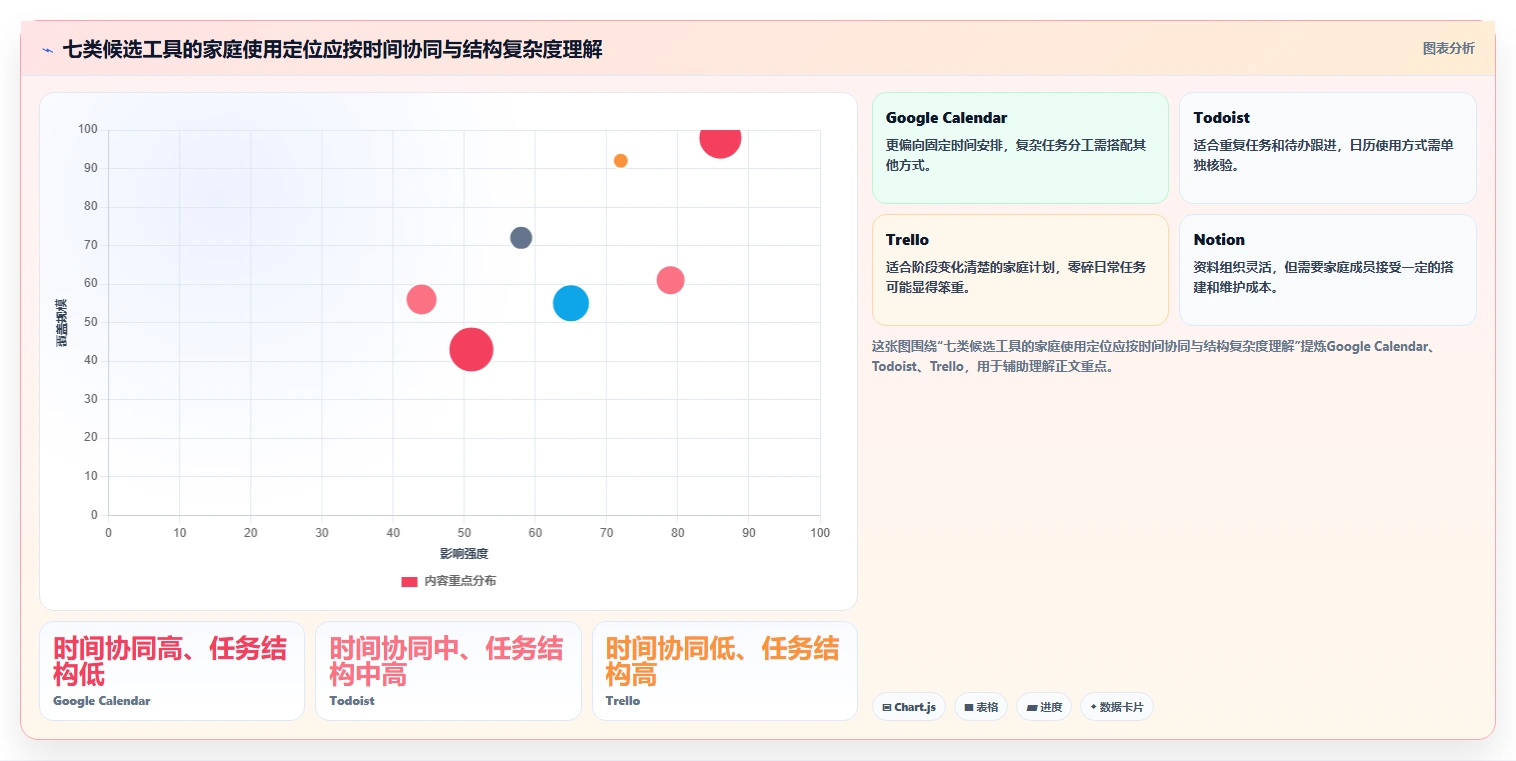Screen dimensions: 1516x761
Task: Click the 内容重点分布 legend text
Action: (460, 581)
